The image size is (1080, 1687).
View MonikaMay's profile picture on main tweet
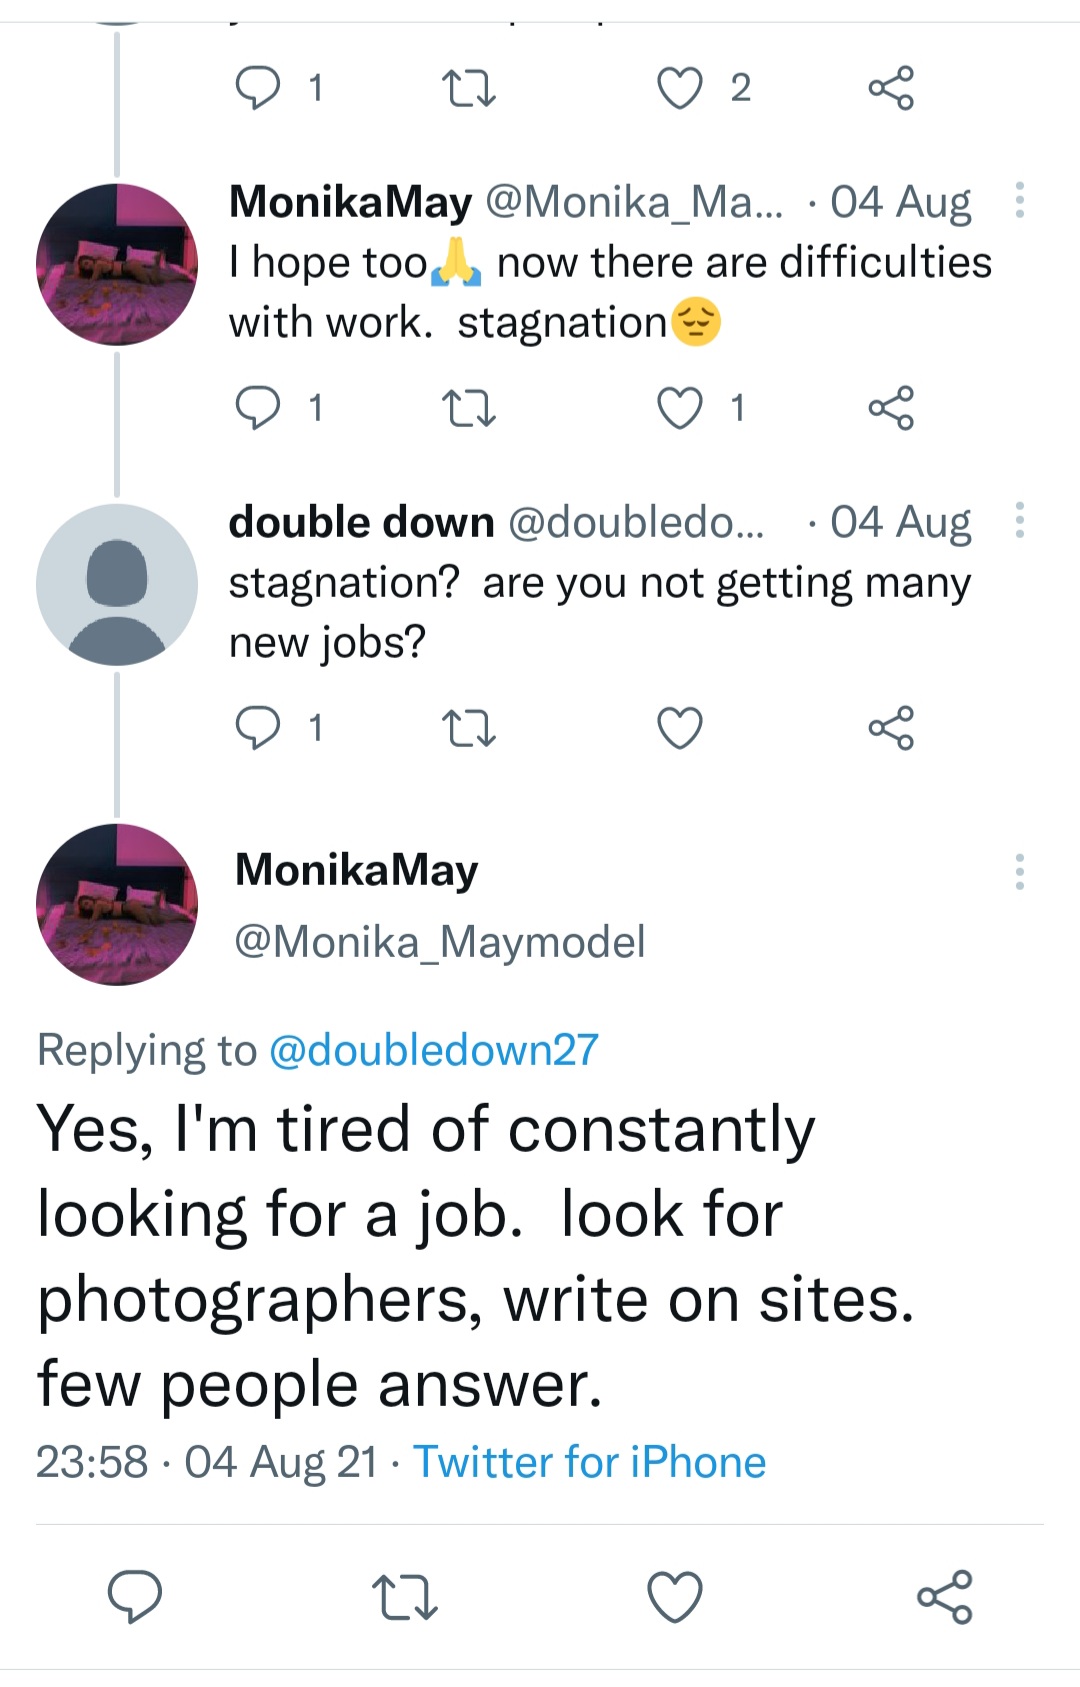[117, 905]
